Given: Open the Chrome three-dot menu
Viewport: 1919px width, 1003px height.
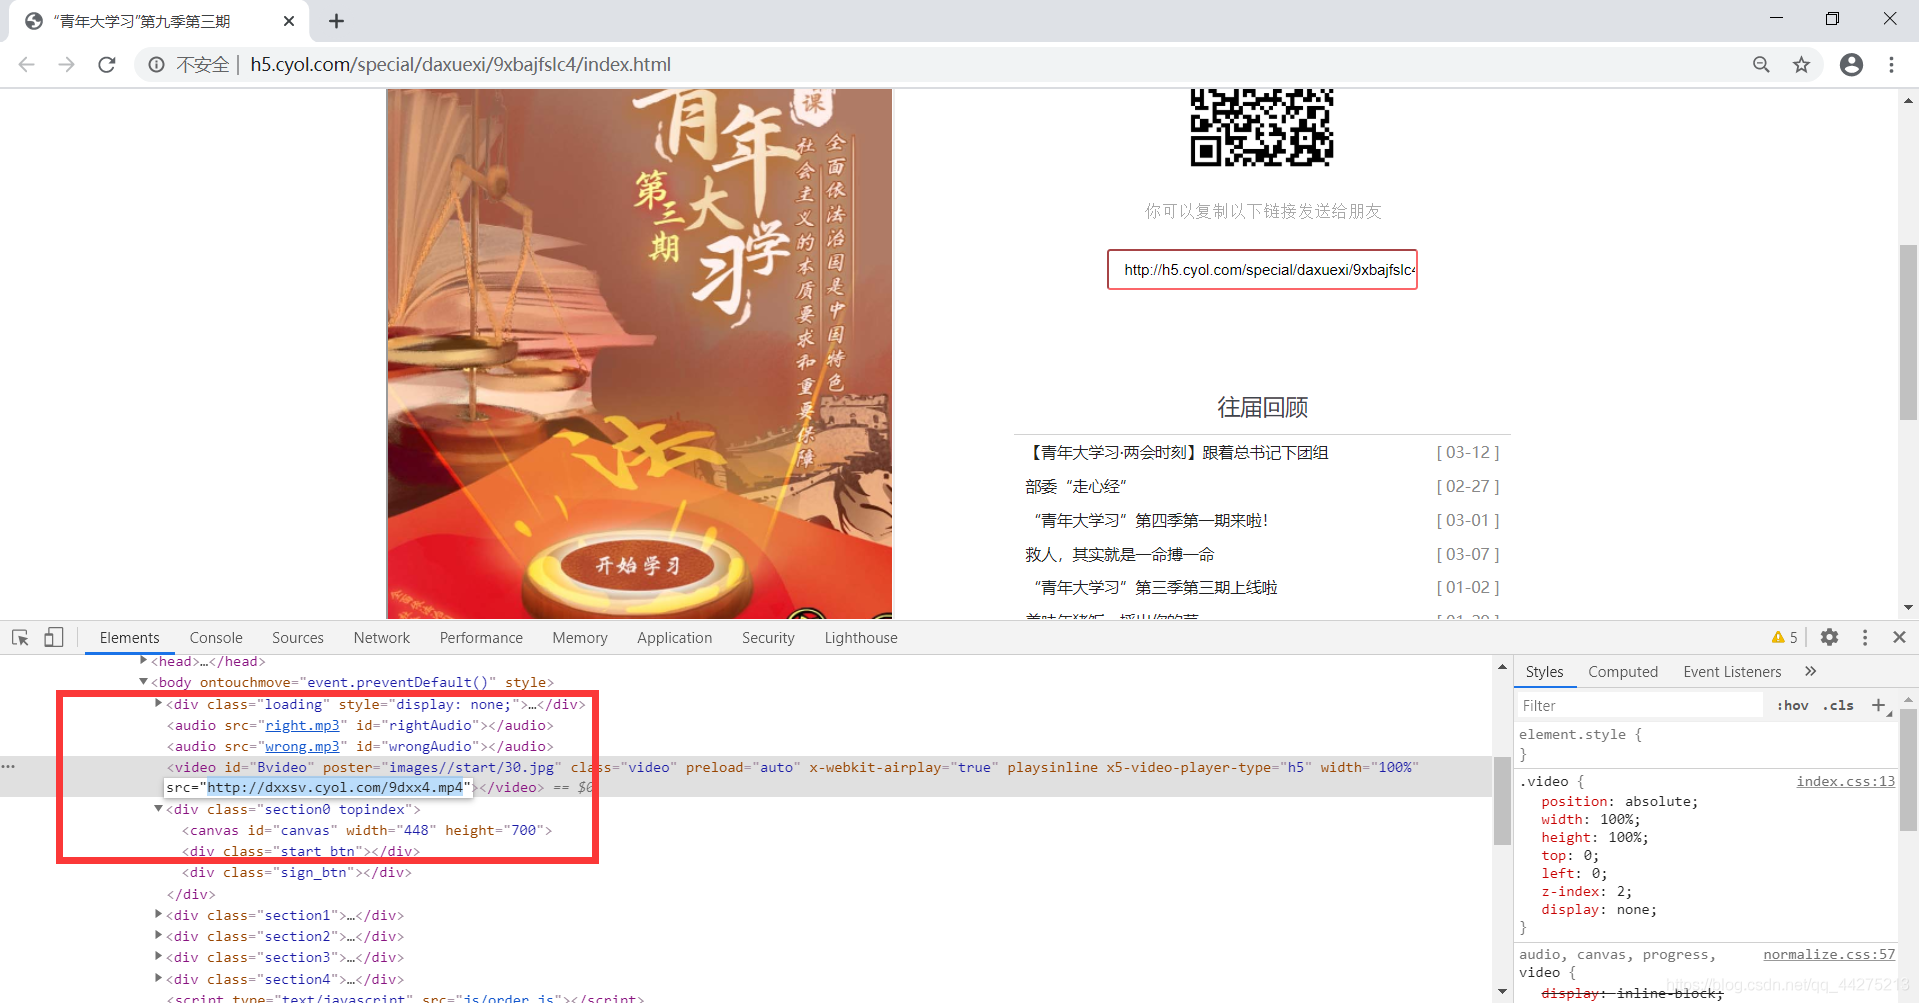Looking at the screenshot, I should 1891,65.
